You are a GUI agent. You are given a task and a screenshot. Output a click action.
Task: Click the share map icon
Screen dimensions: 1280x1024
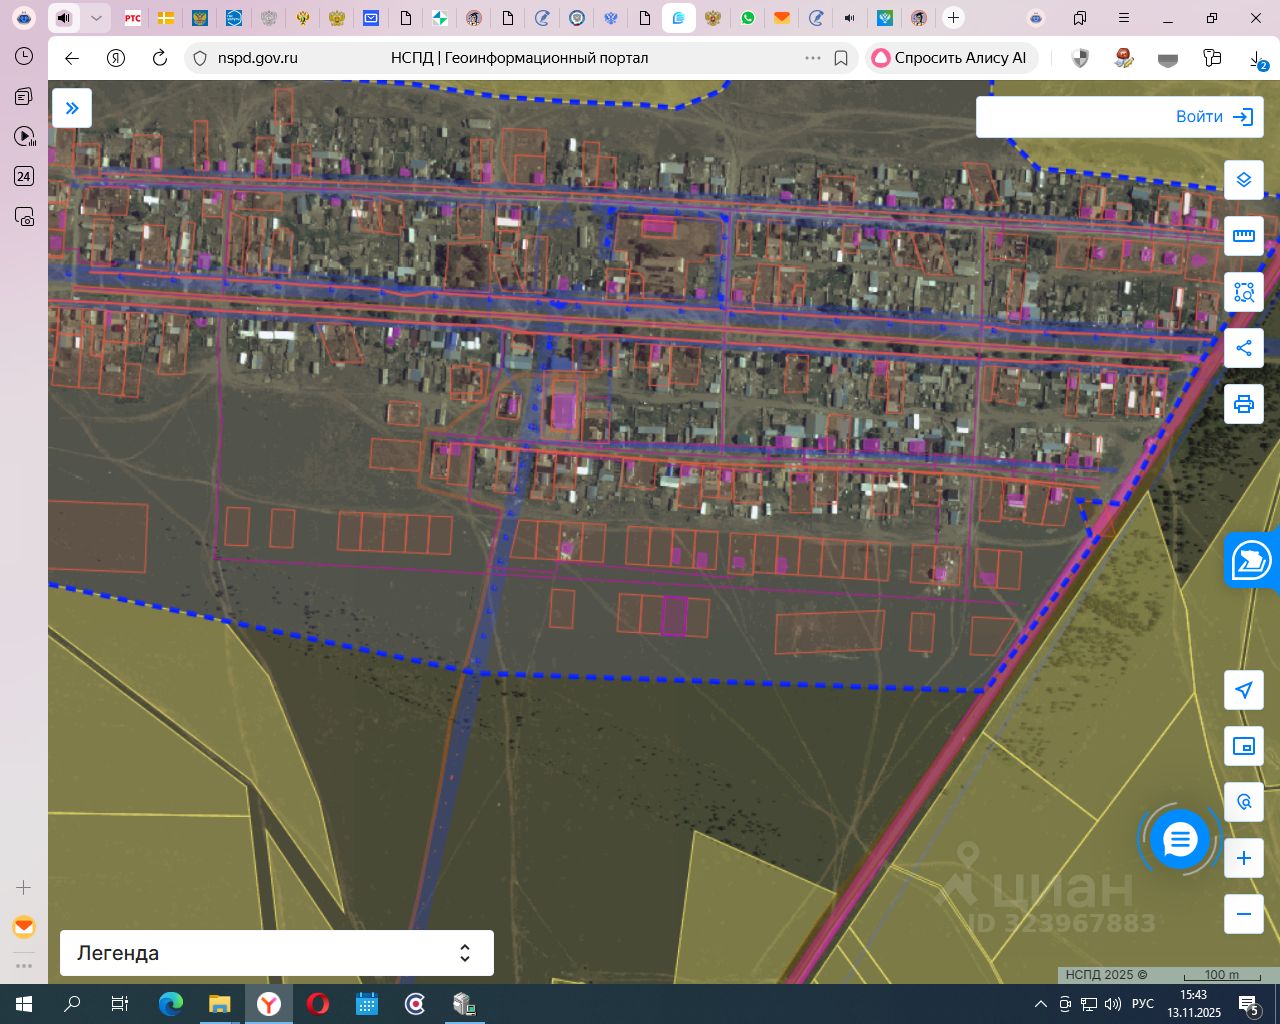(x=1244, y=348)
